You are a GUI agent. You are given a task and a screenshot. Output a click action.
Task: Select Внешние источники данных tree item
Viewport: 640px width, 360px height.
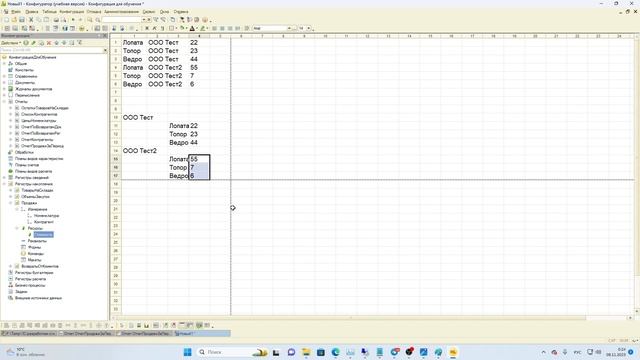pos(38,298)
